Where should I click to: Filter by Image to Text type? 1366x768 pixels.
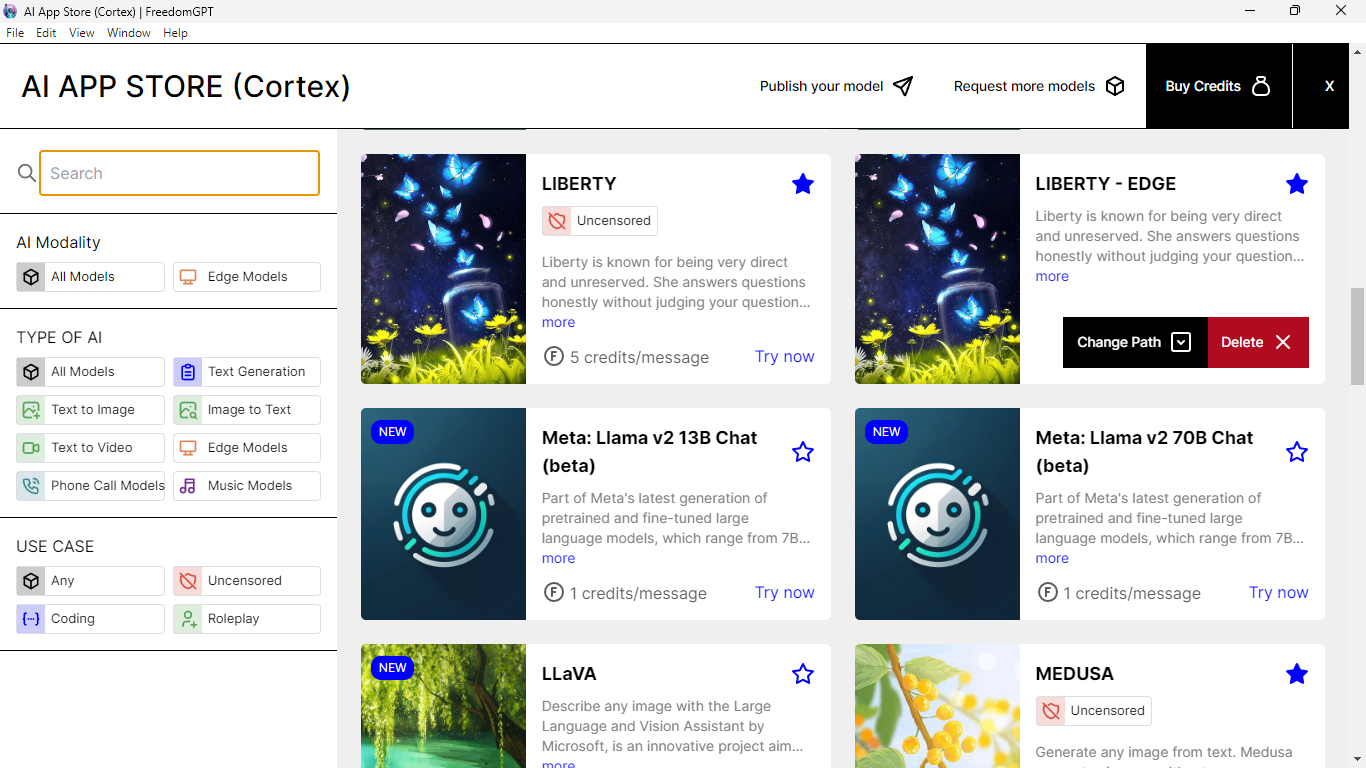coord(247,410)
